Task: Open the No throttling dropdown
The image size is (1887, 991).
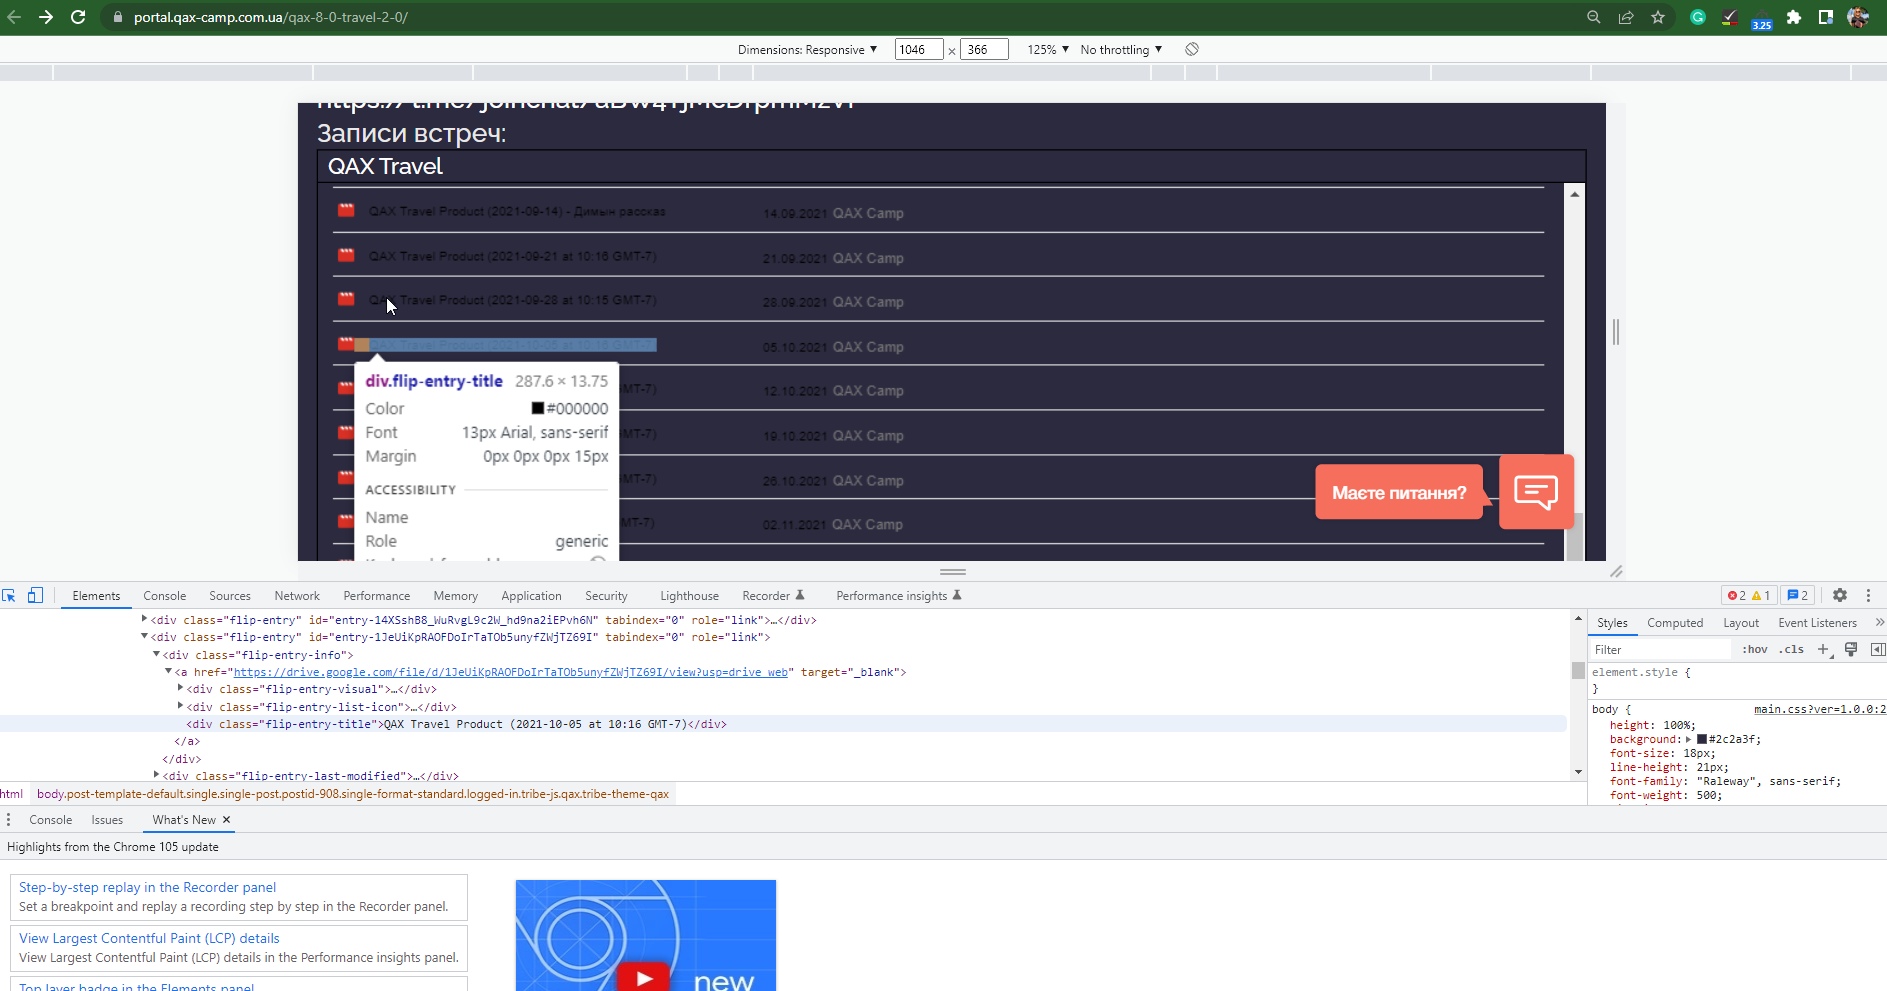Action: point(1120,49)
